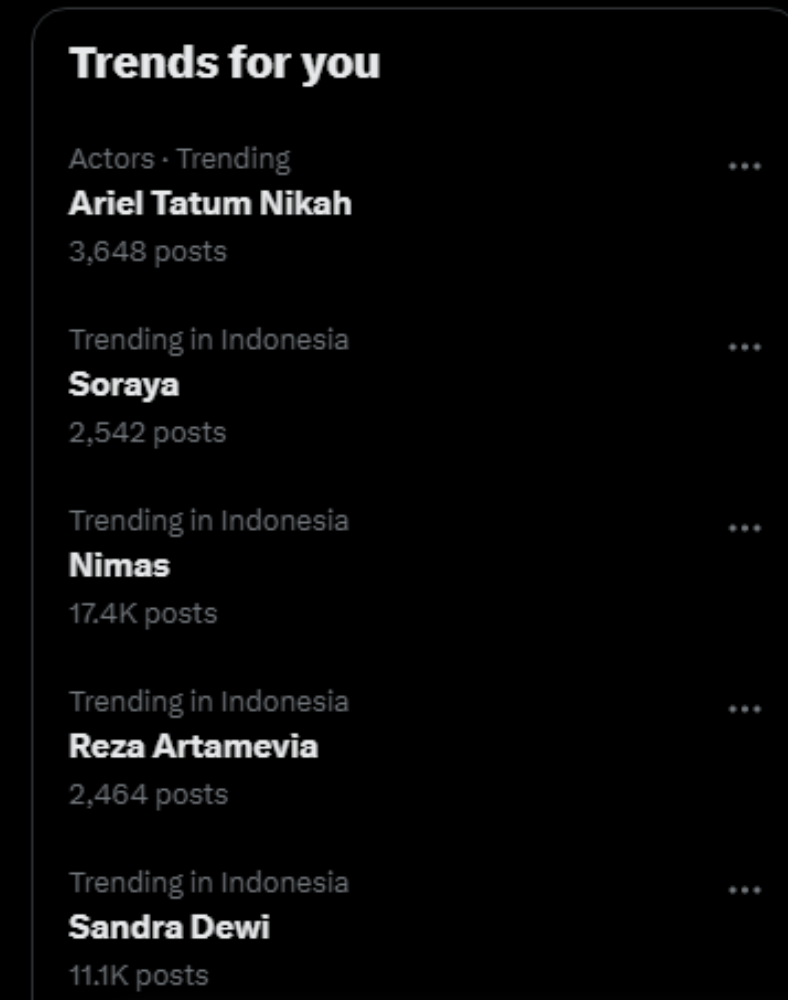This screenshot has width=788, height=1000.
Task: View the Nimas trending topic
Action: [x=119, y=566]
